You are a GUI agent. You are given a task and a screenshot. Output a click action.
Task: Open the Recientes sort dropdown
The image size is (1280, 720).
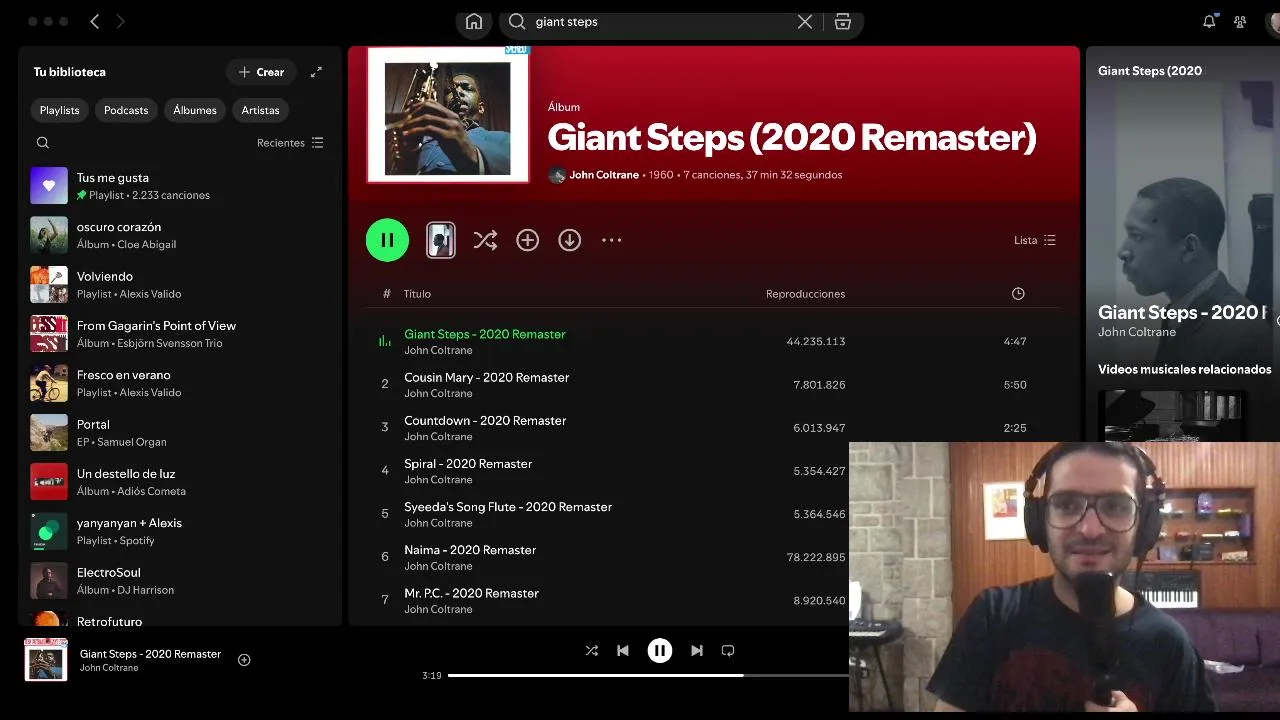click(x=290, y=143)
